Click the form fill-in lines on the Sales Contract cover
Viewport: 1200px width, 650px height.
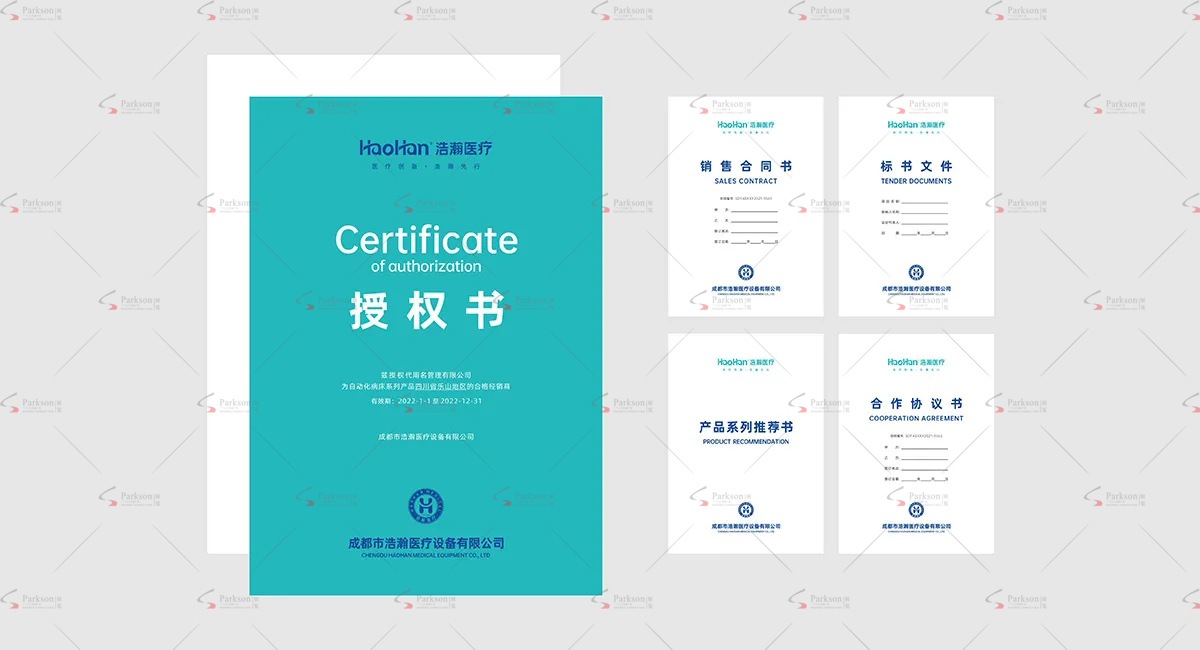click(746, 226)
